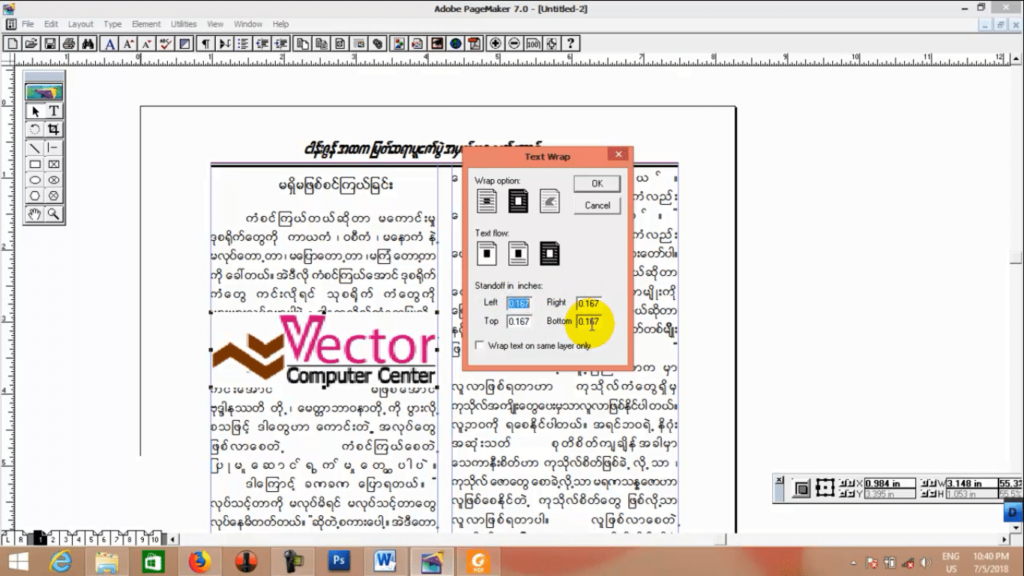Click the Open folder toolbar icon
This screenshot has height=576, width=1024.
coord(31,44)
